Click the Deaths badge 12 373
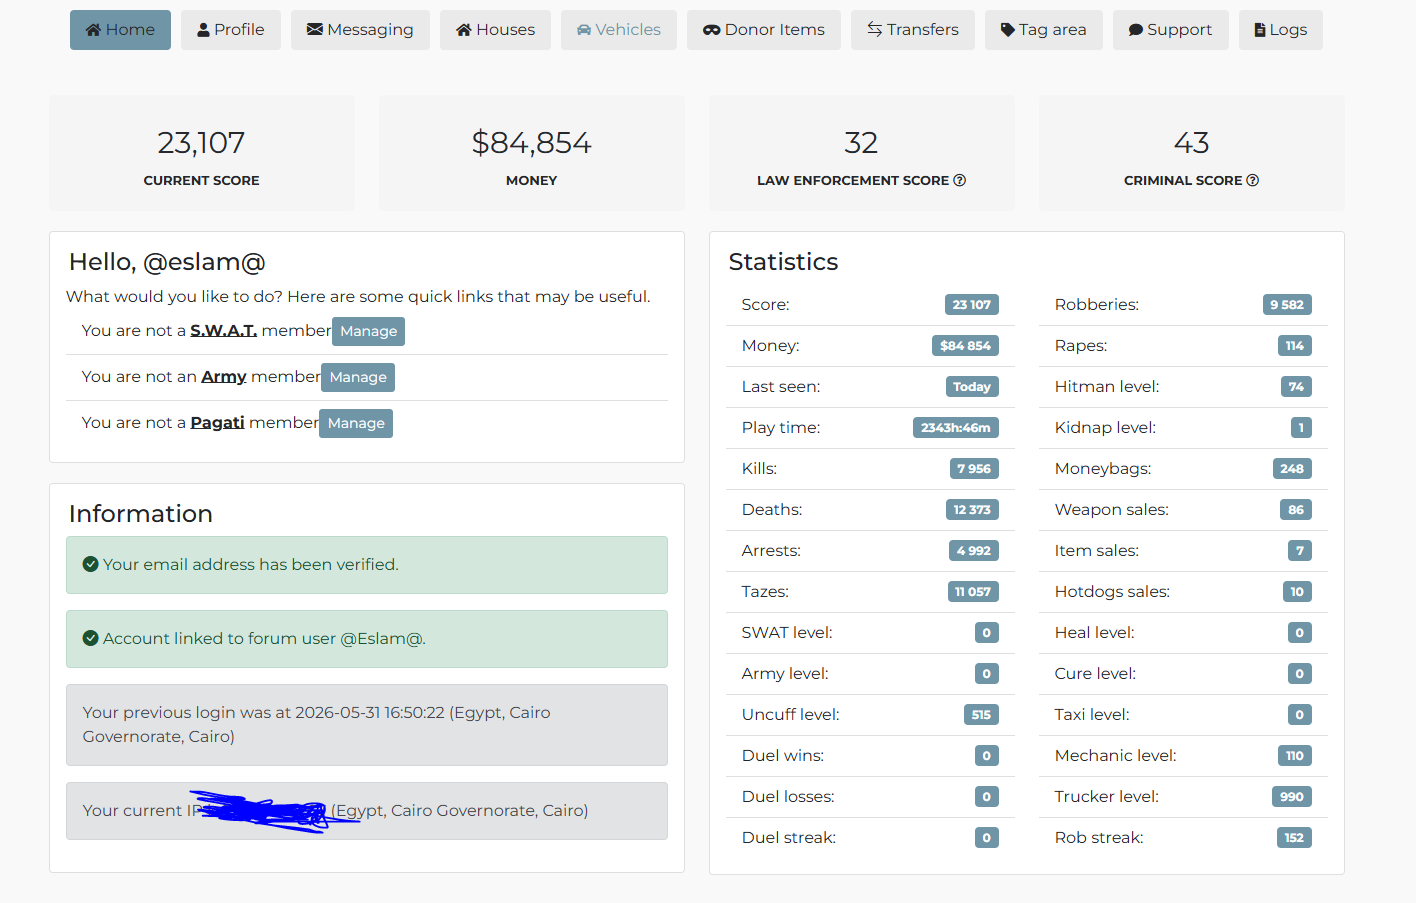 pyautogui.click(x=972, y=510)
